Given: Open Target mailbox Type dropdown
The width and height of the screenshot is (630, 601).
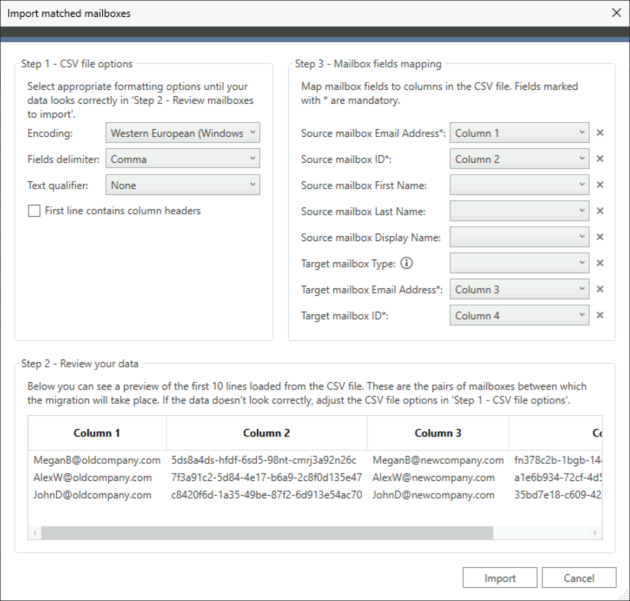Looking at the screenshot, I should pos(520,263).
